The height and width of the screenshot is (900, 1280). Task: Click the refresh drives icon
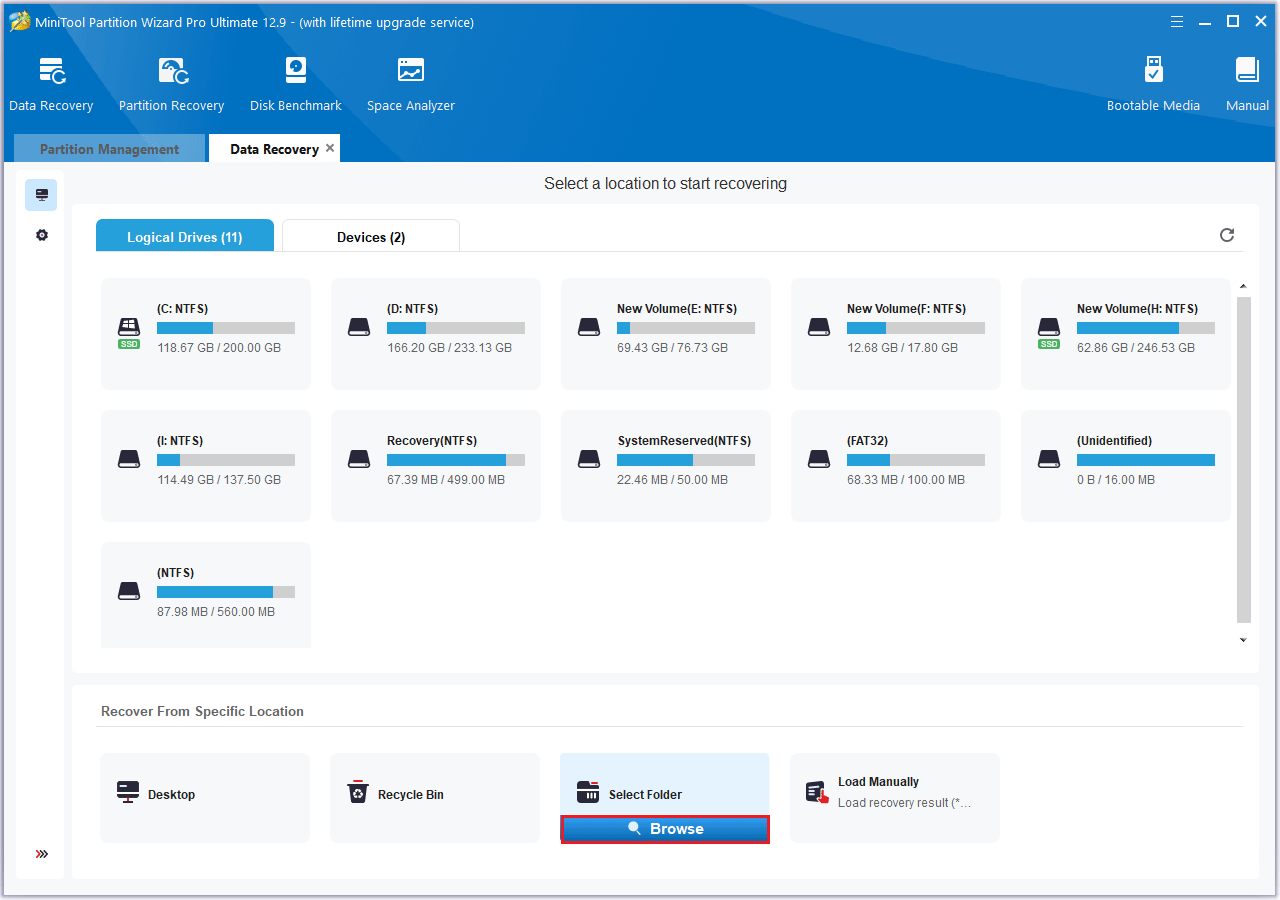pyautogui.click(x=1227, y=235)
